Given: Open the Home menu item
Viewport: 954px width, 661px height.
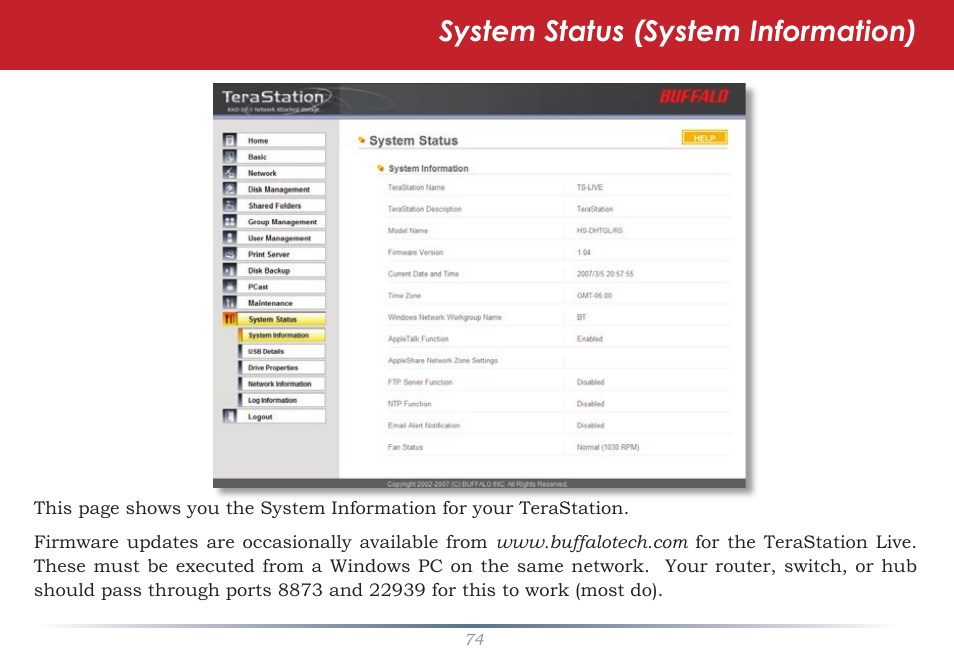Looking at the screenshot, I should coord(281,140).
